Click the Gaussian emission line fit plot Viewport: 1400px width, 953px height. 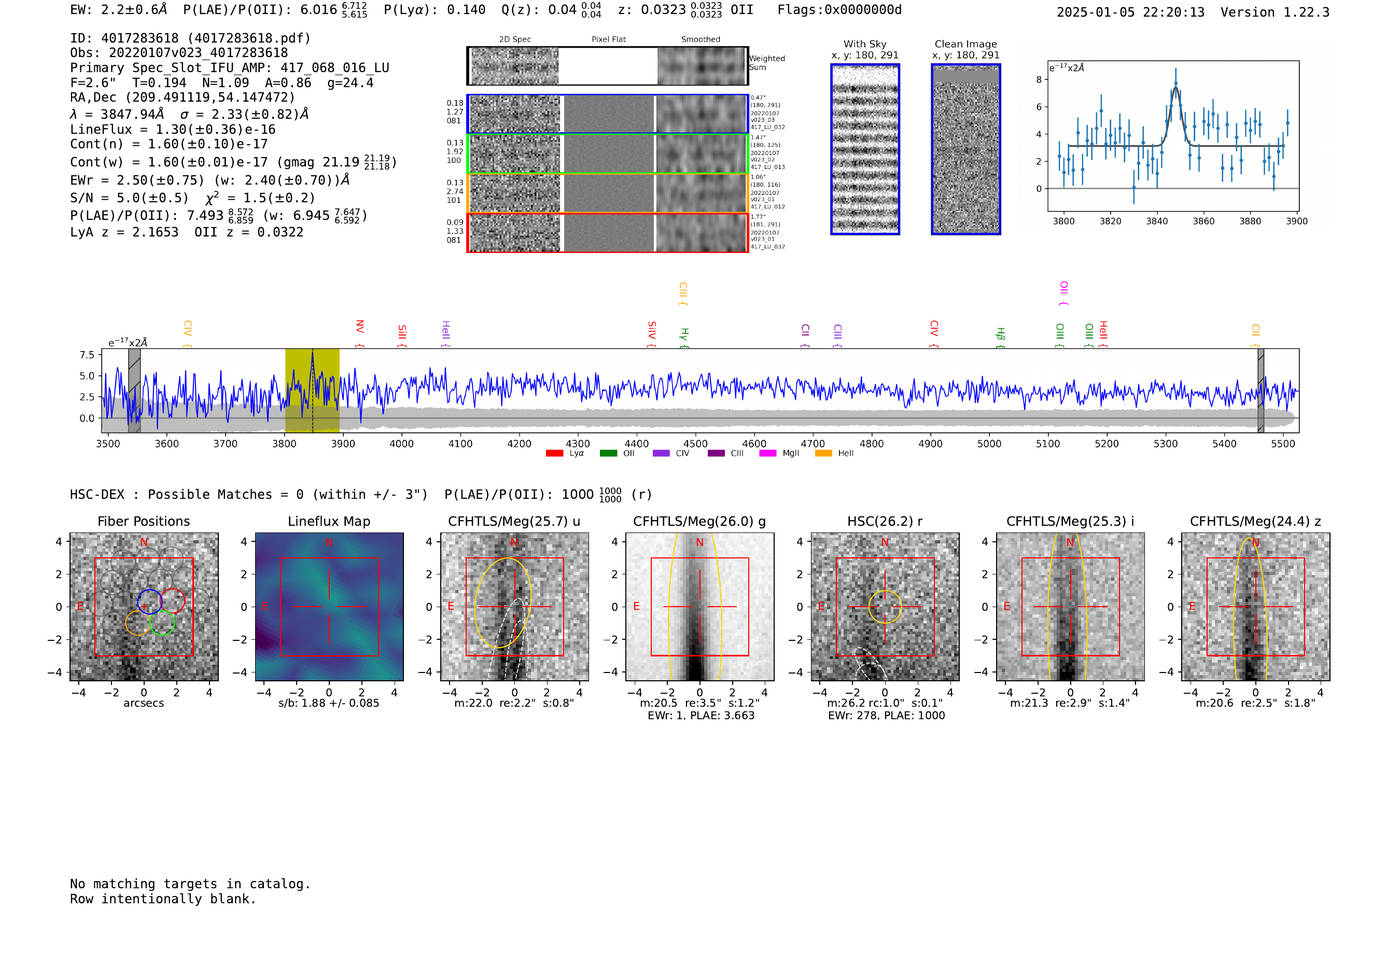1172,135
